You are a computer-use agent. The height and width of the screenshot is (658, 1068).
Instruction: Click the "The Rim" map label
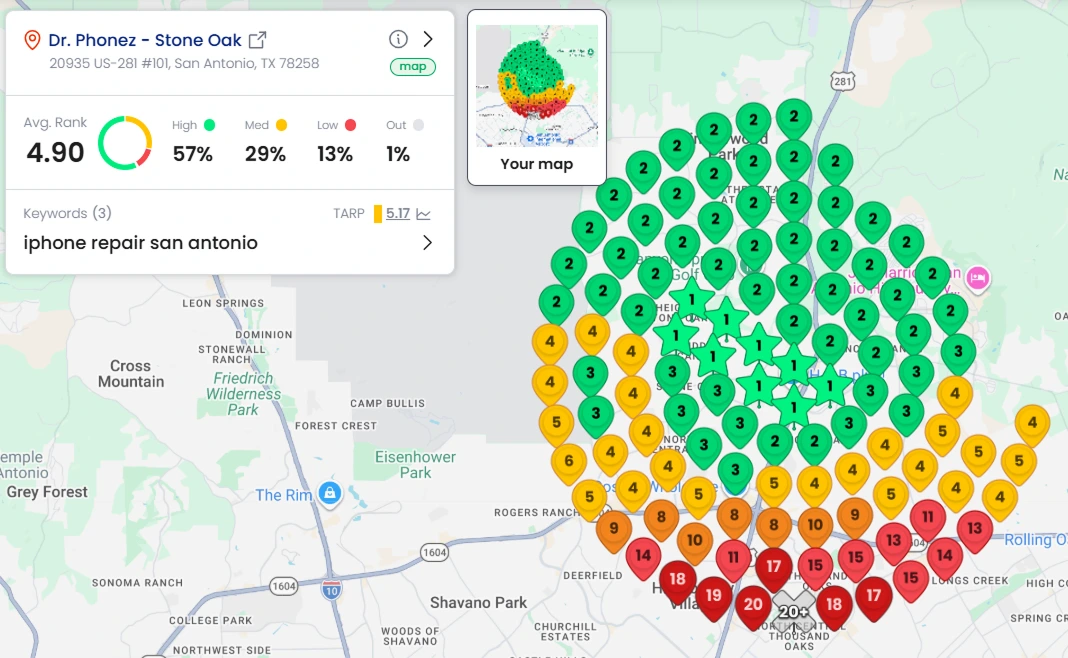(283, 495)
